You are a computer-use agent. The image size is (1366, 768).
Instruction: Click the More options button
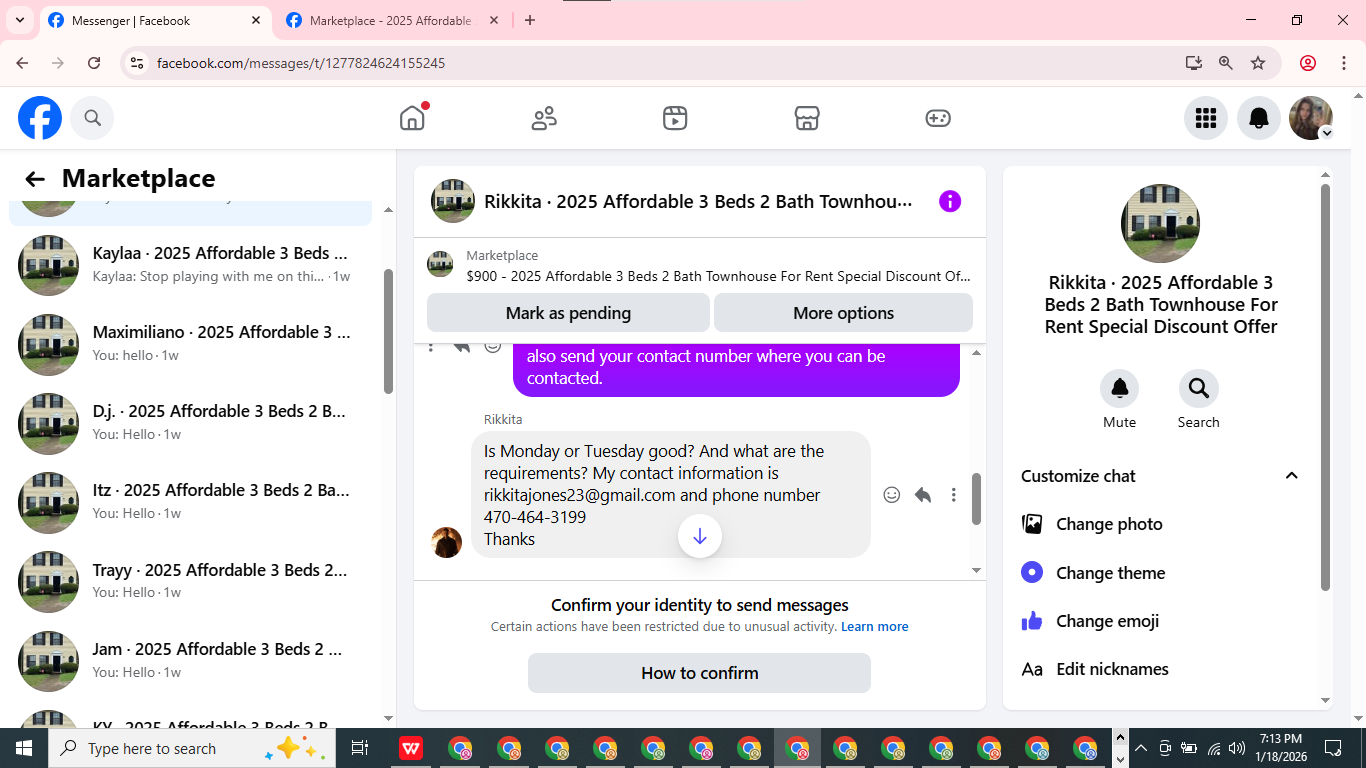pos(843,313)
